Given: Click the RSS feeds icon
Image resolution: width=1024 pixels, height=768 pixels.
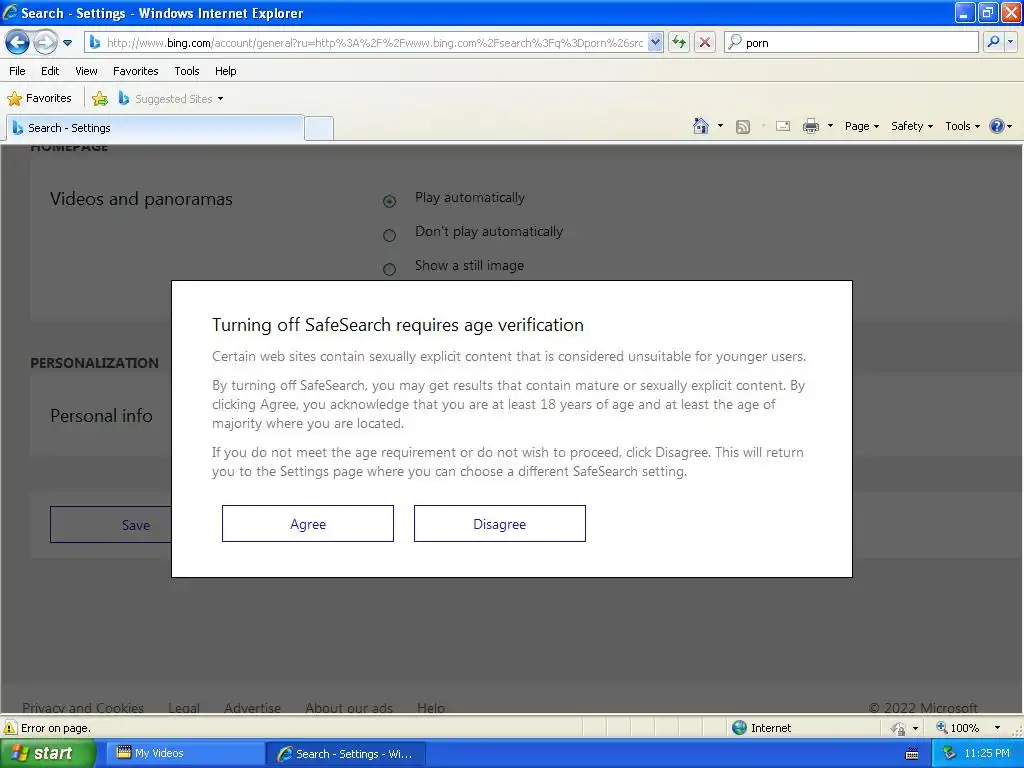Looking at the screenshot, I should (743, 127).
